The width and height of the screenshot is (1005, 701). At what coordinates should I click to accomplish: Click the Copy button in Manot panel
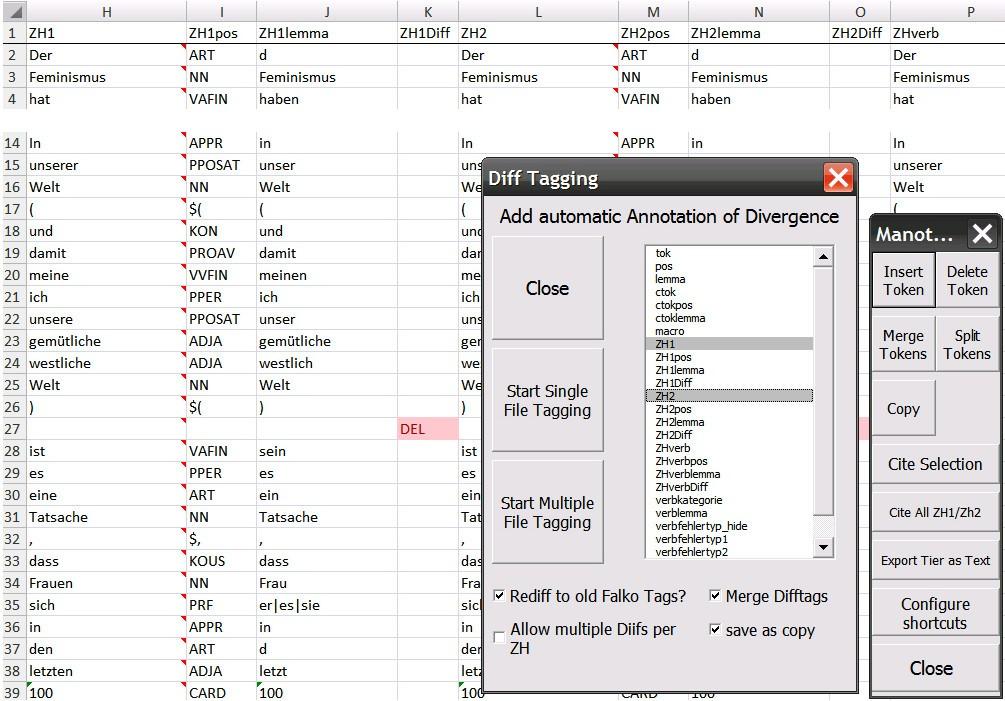pyautogui.click(x=903, y=408)
